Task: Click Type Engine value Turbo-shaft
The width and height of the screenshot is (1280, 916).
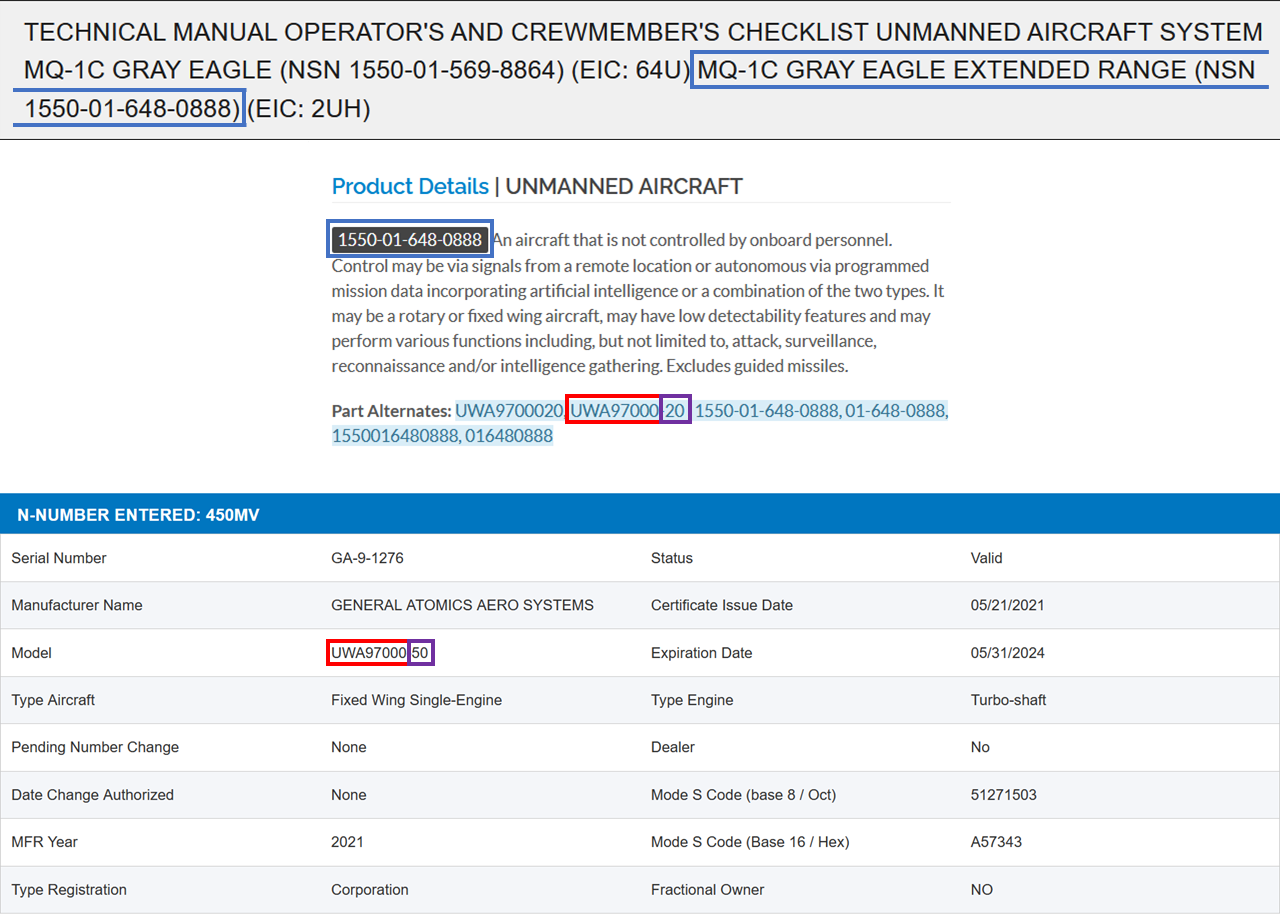Action: pos(1008,700)
